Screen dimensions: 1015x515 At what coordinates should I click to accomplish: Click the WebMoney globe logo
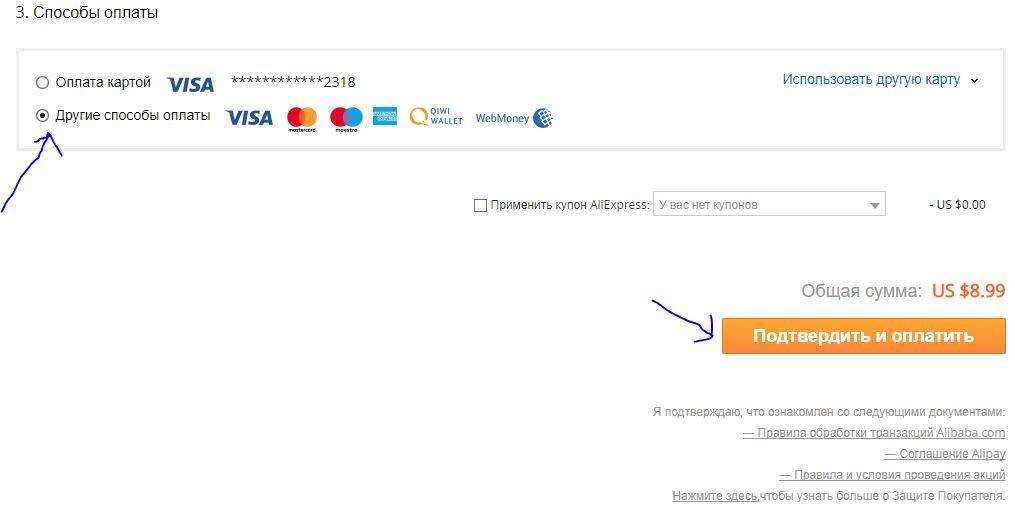[x=542, y=118]
